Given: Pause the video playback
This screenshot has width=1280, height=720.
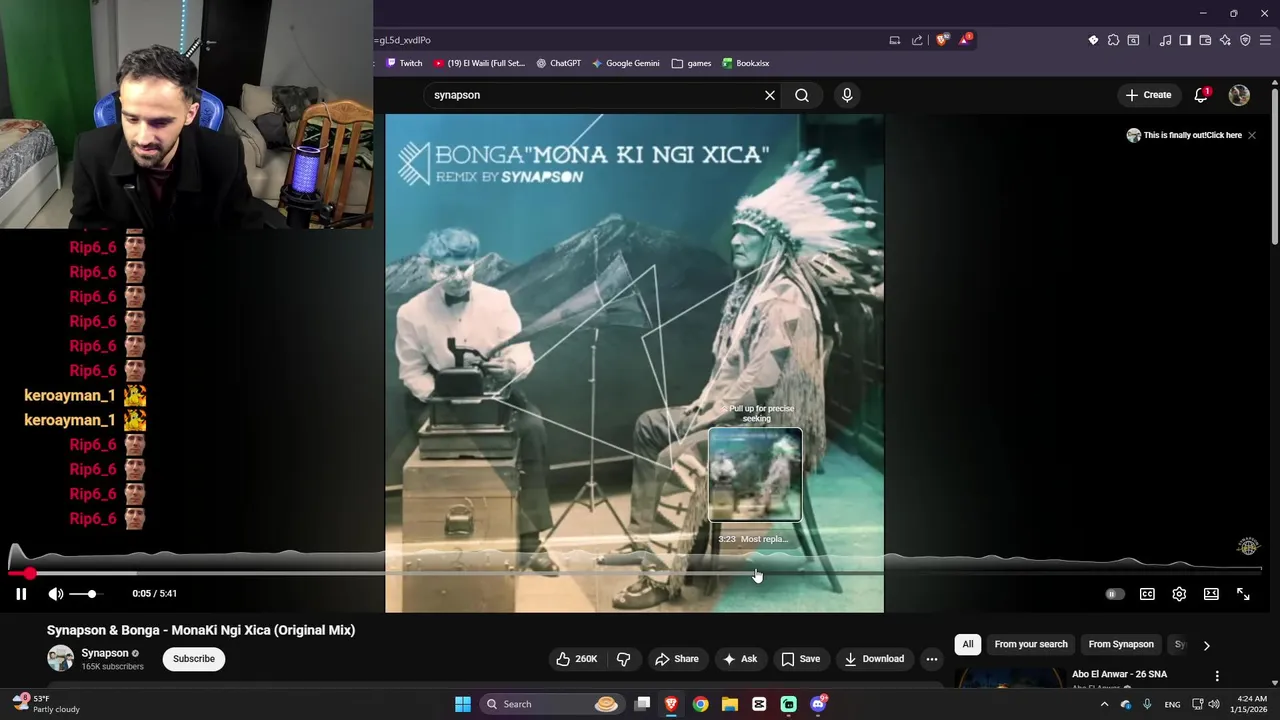Looking at the screenshot, I should click(x=21, y=594).
